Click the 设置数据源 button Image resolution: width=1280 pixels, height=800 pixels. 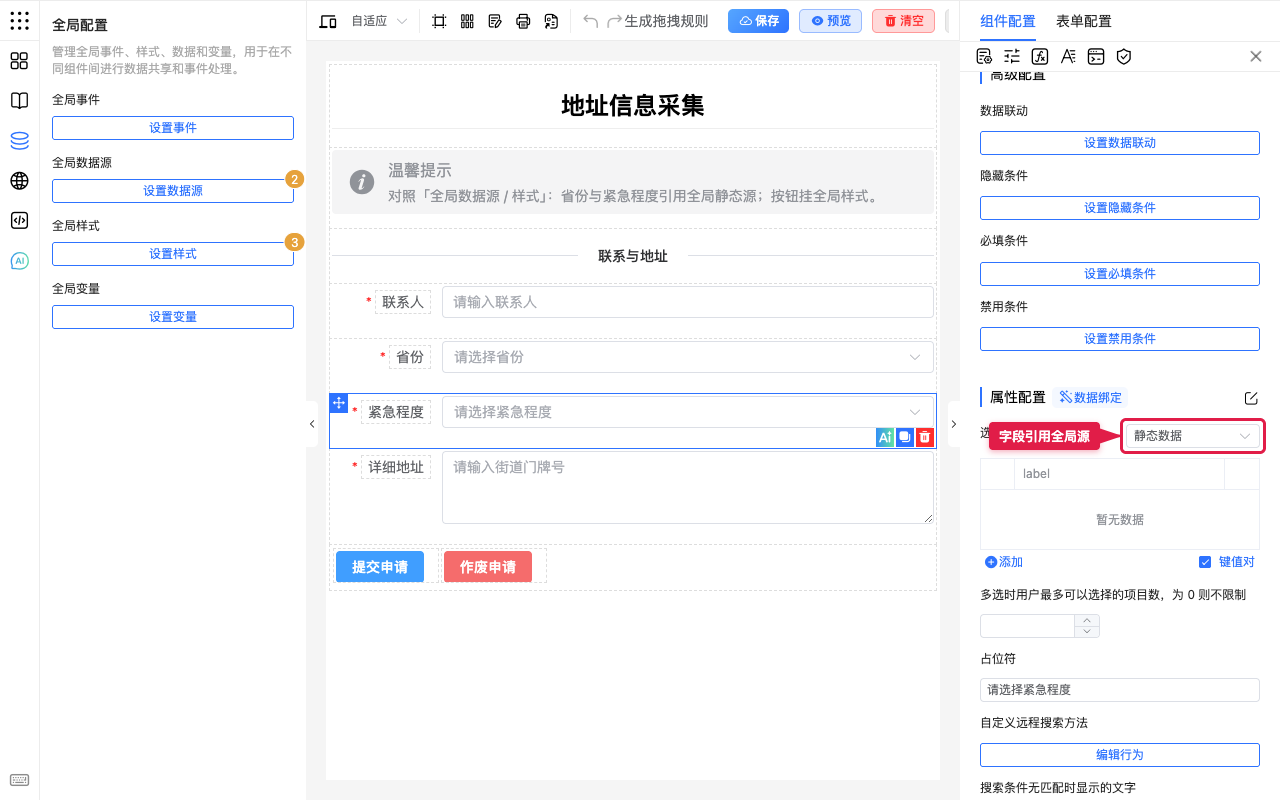click(x=173, y=191)
